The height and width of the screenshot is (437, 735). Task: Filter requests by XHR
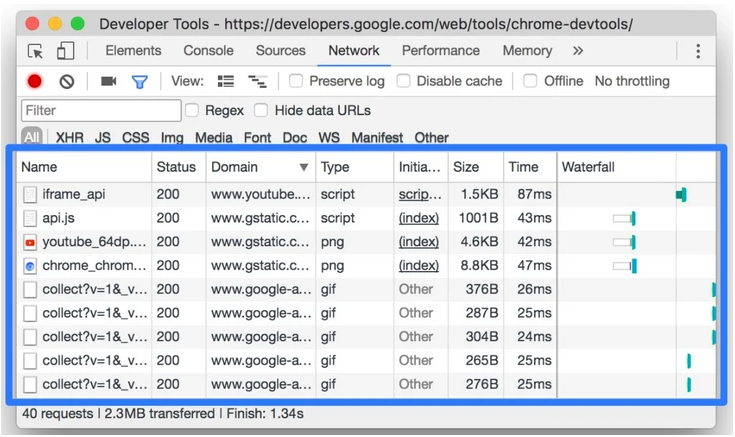pyautogui.click(x=69, y=137)
